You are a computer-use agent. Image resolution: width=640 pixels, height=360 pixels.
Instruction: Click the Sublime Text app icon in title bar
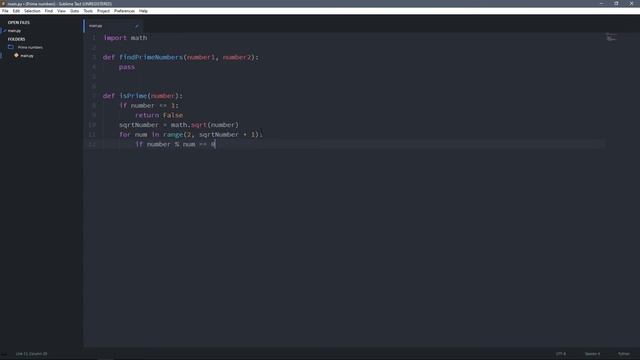point(3,4)
